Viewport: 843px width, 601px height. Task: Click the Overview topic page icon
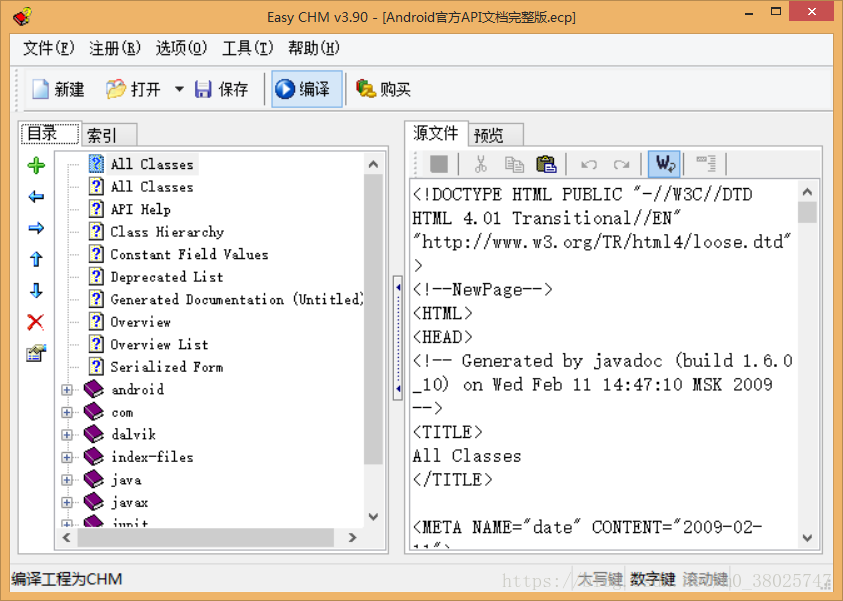tap(96, 321)
